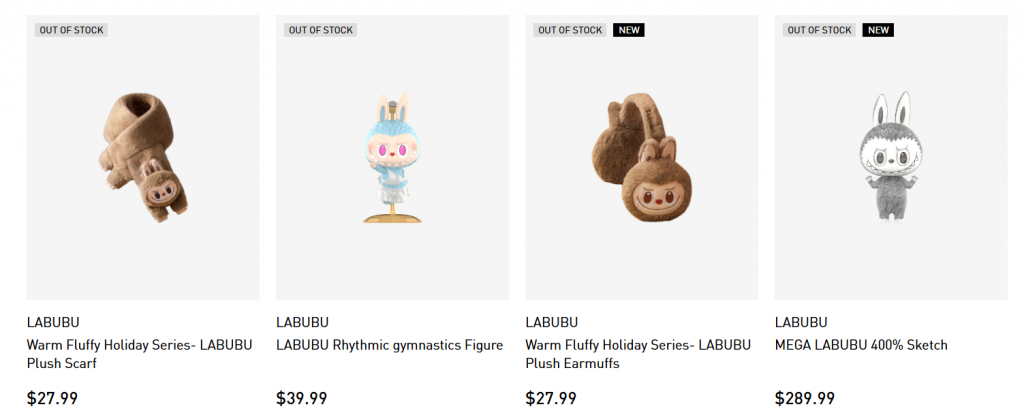Click the $39.99 price of gymnastics figure

pos(302,398)
